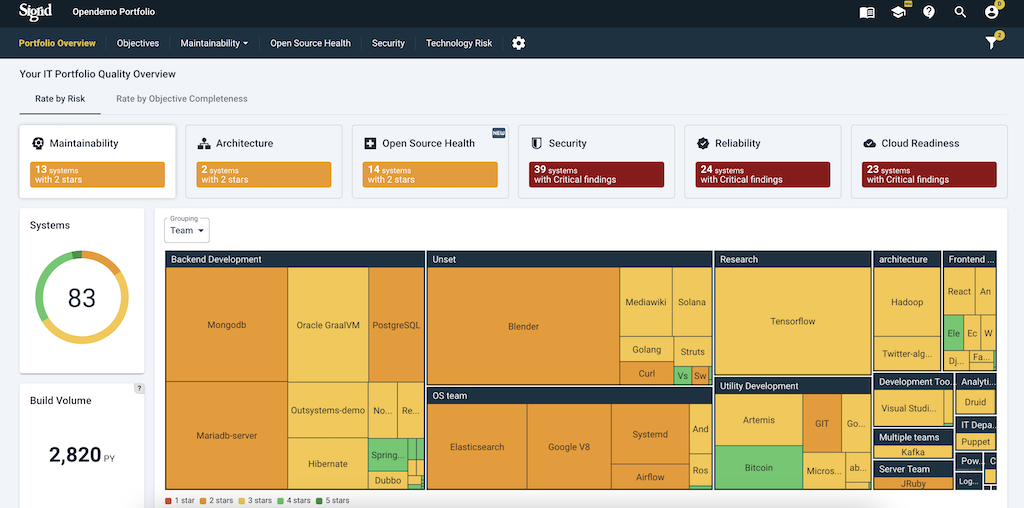Click the Build Volume help badge
Viewport: 1024px width, 508px height.
[139, 389]
